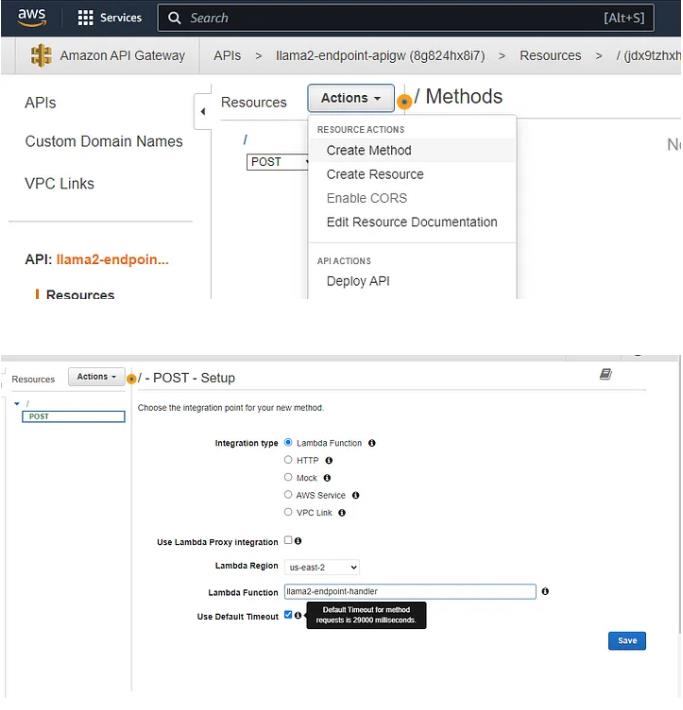Click Lambda Function name input field
Screen dimensions: 683x710
[x=410, y=591]
